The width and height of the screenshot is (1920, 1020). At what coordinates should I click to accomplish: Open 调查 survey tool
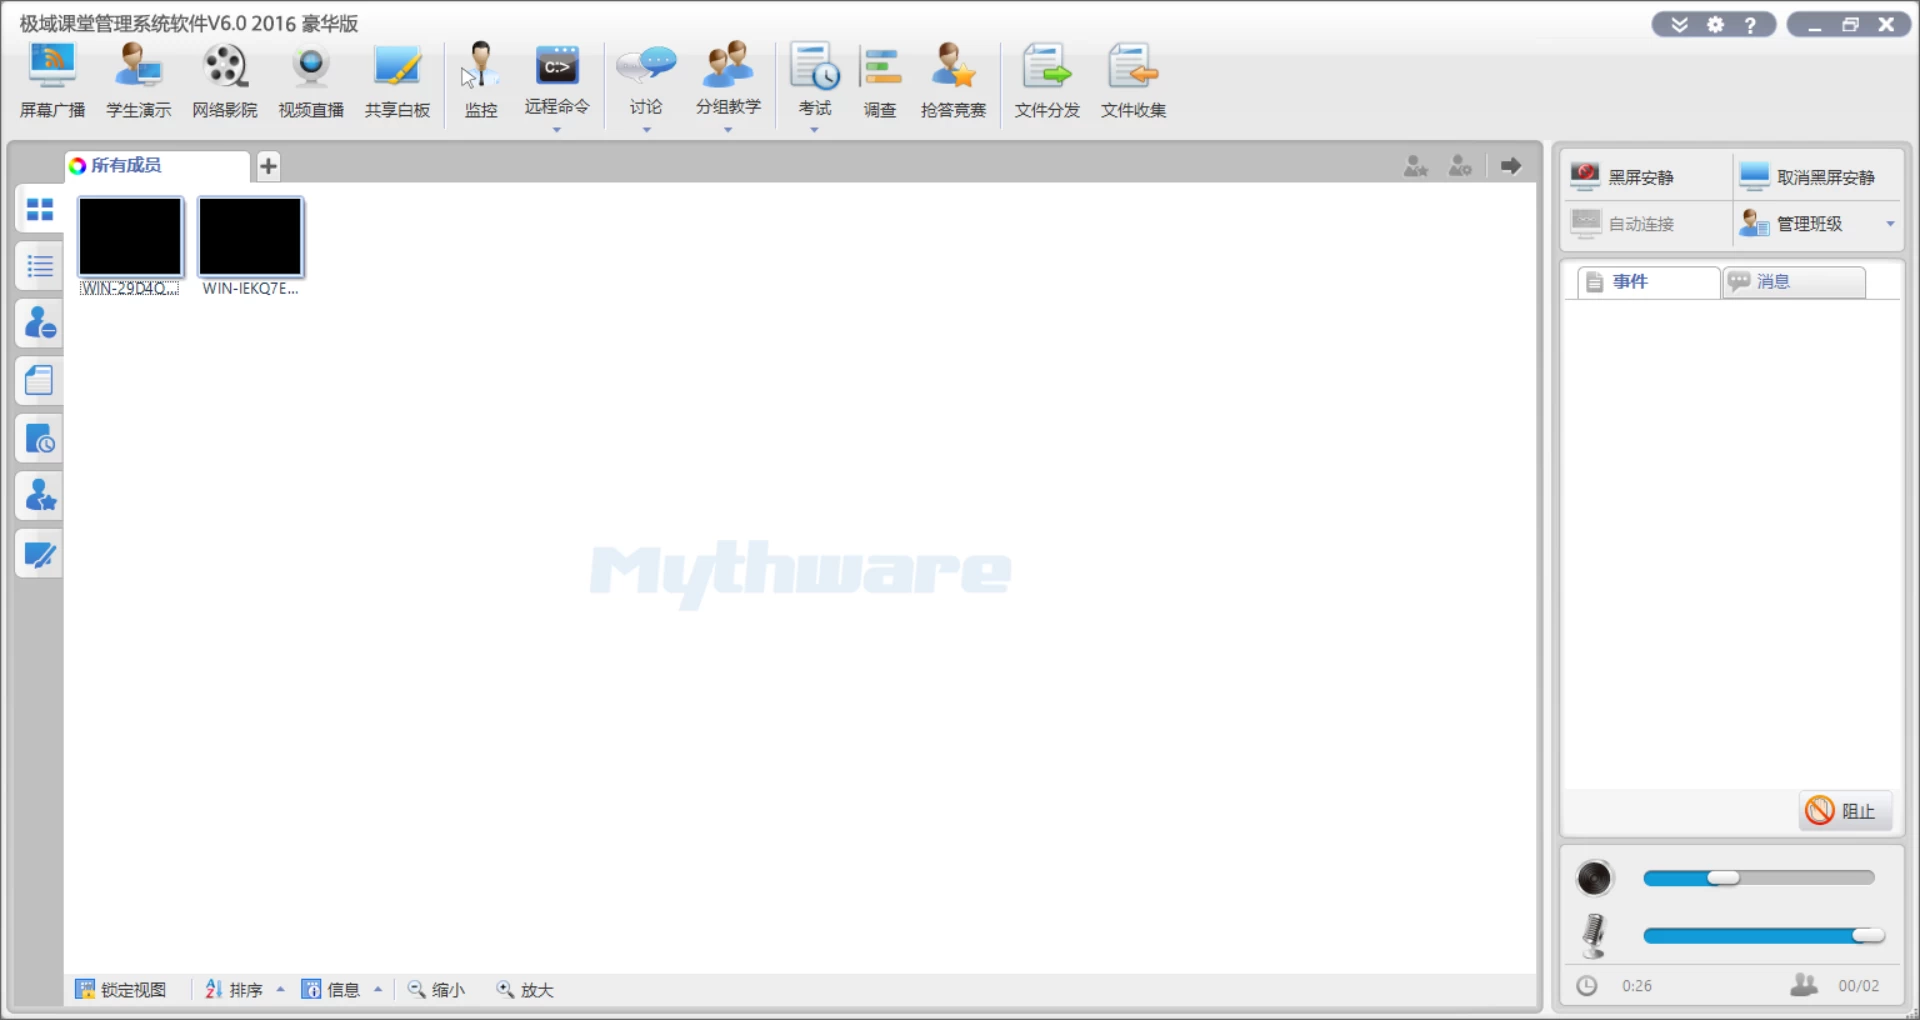tap(880, 81)
